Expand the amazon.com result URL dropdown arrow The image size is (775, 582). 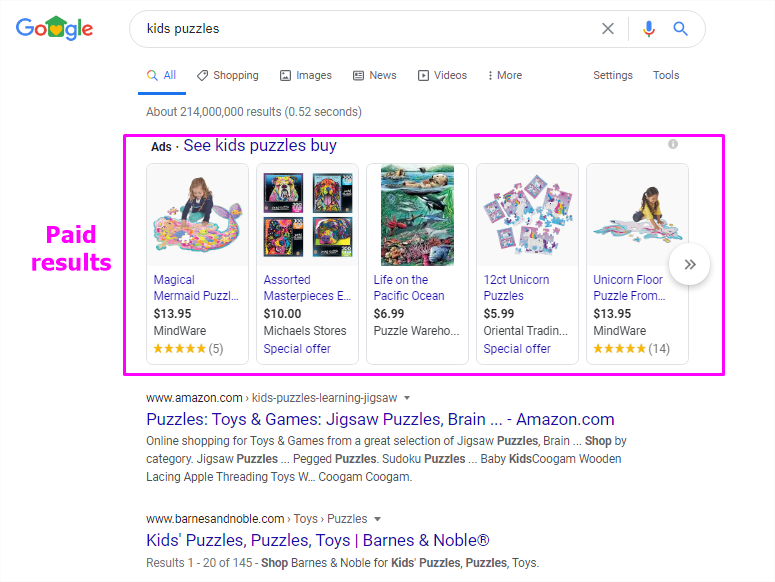point(407,397)
